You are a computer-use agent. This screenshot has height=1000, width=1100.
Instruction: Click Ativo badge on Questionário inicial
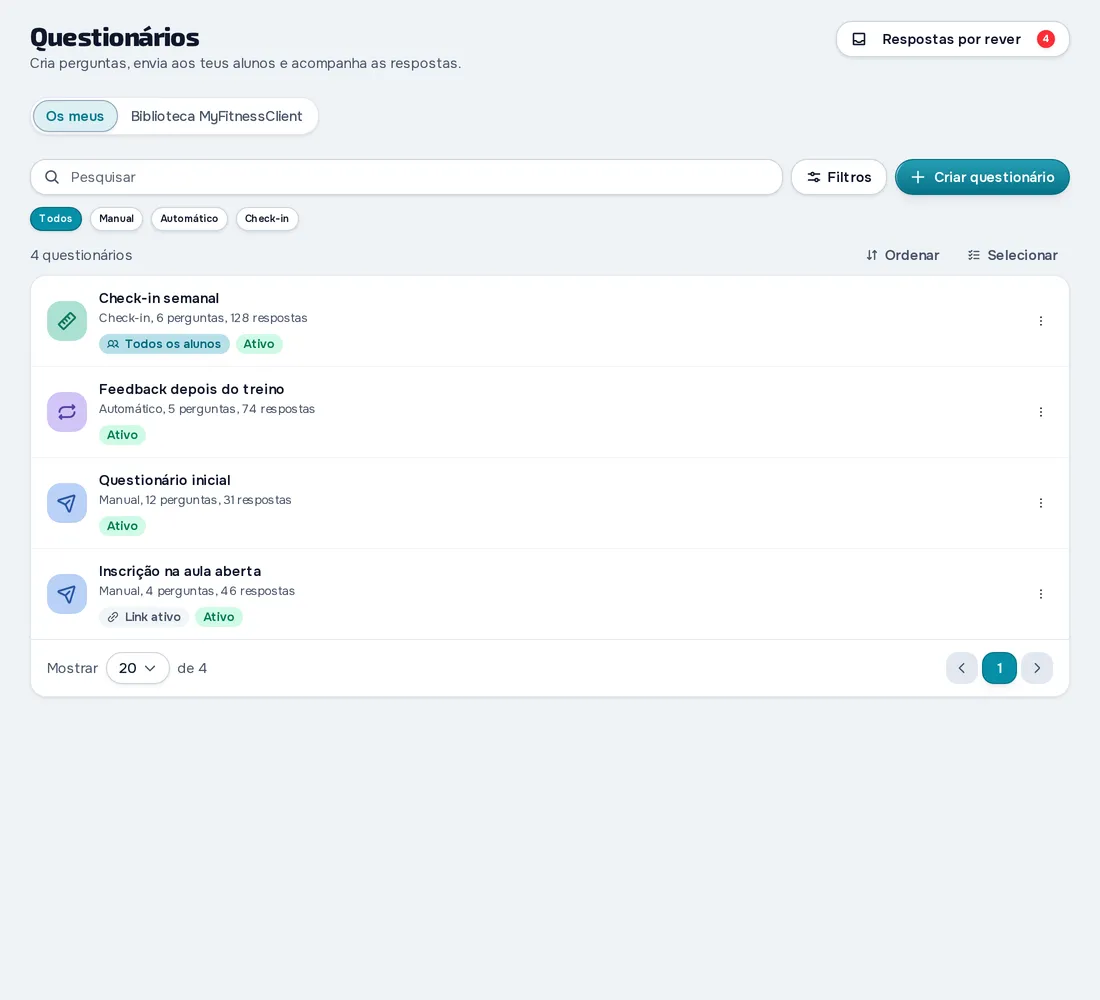click(122, 526)
